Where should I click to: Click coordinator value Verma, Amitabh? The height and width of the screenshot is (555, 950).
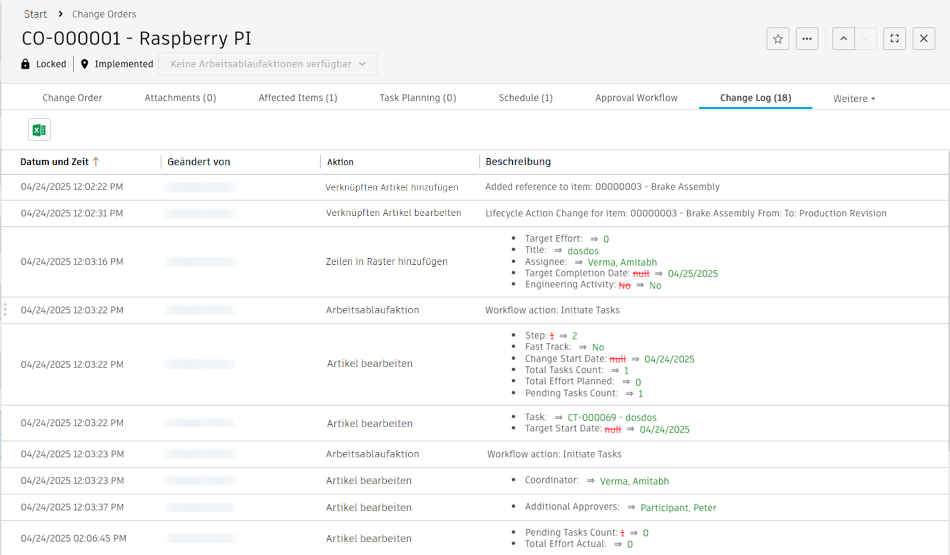[x=634, y=481]
